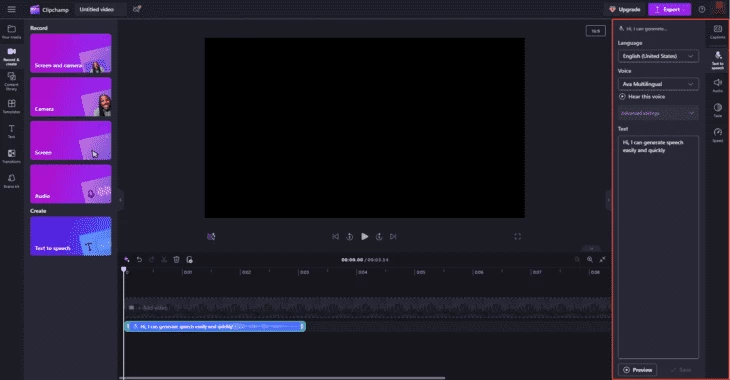Click the 0:04 mark on the ruler
Image resolution: width=730 pixels, height=380 pixels.
[362, 272]
